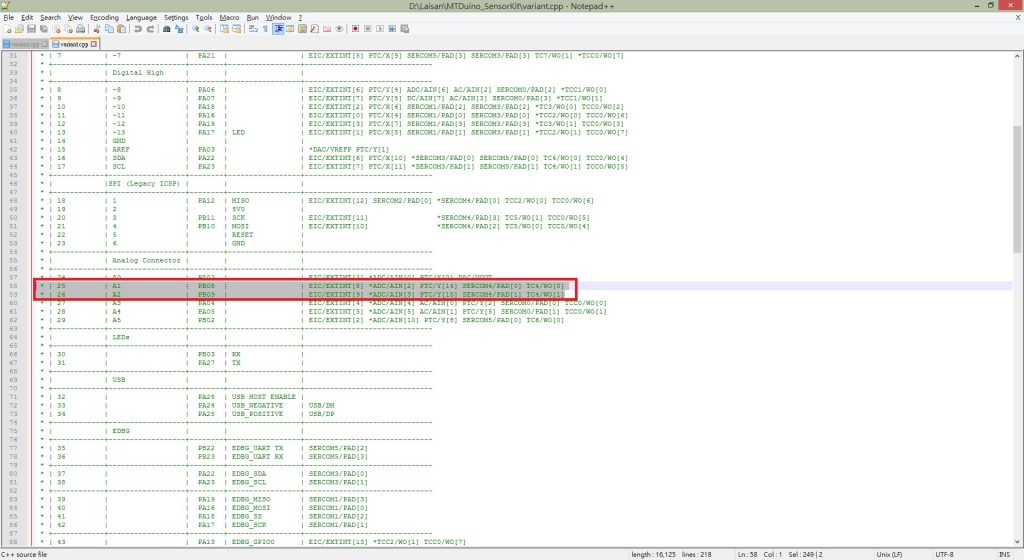Save the current recorded macro icon
Image resolution: width=1024 pixels, height=560 pixels.
[x=404, y=29]
